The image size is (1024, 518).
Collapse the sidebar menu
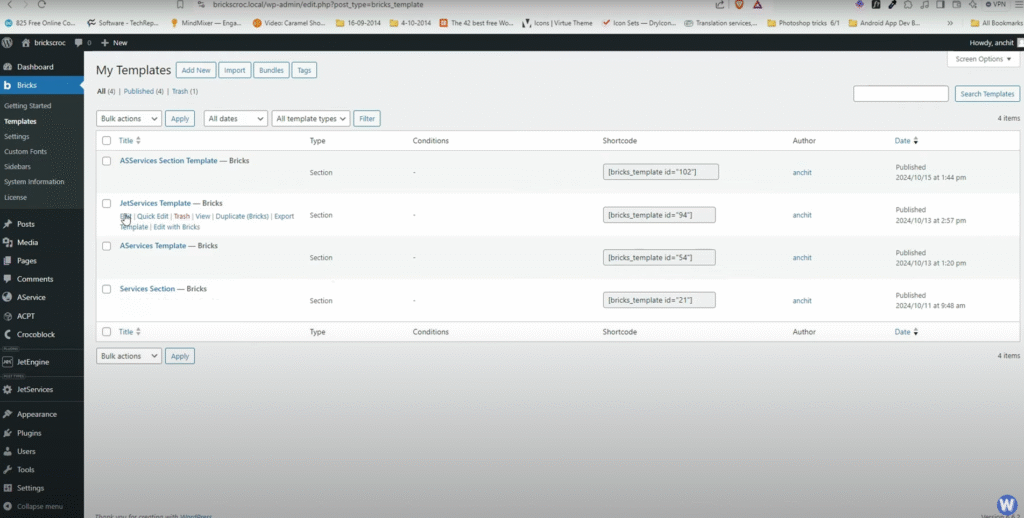click(33, 506)
